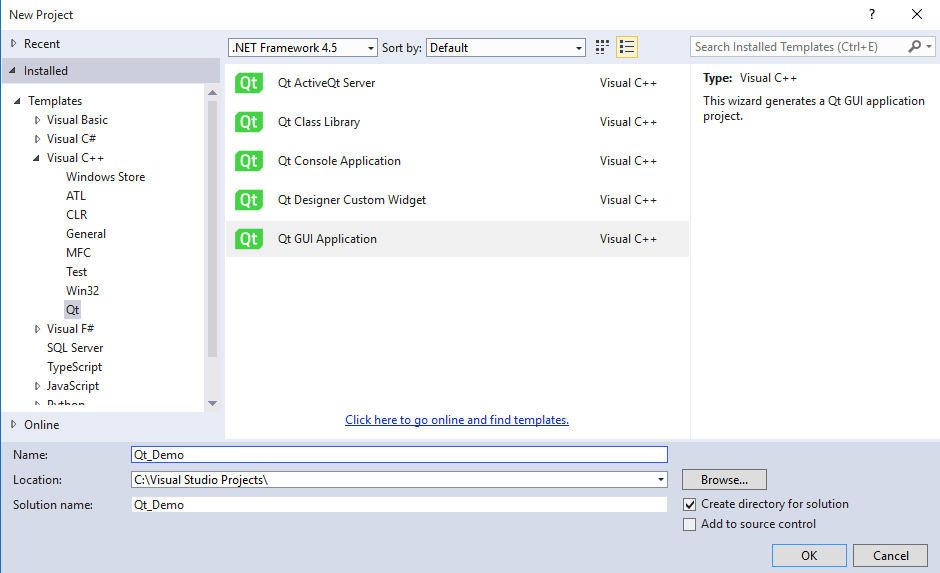Switch to small icons view
Viewport: 940px width, 573px height.
[602, 47]
